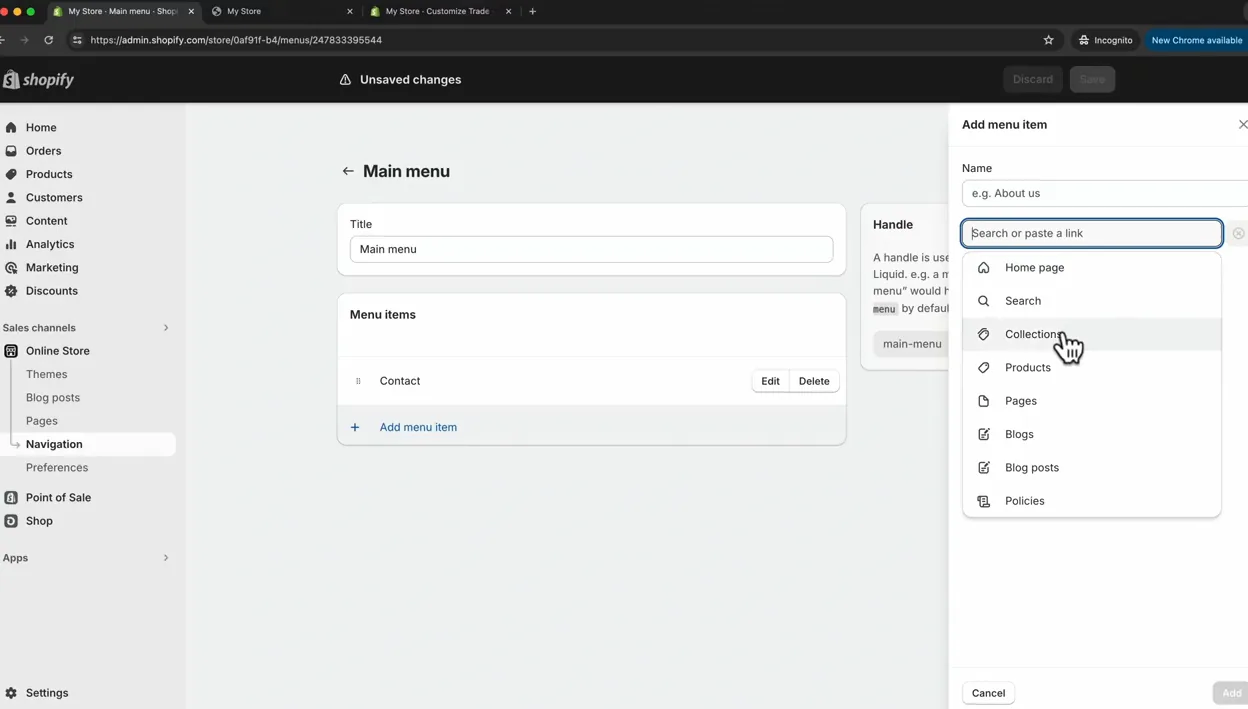Focus the menu item Name field
This screenshot has width=1248, height=709.
[1105, 193]
